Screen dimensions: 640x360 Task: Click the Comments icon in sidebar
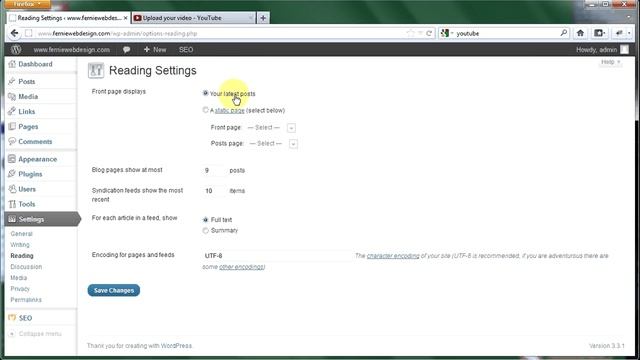pos(12,142)
